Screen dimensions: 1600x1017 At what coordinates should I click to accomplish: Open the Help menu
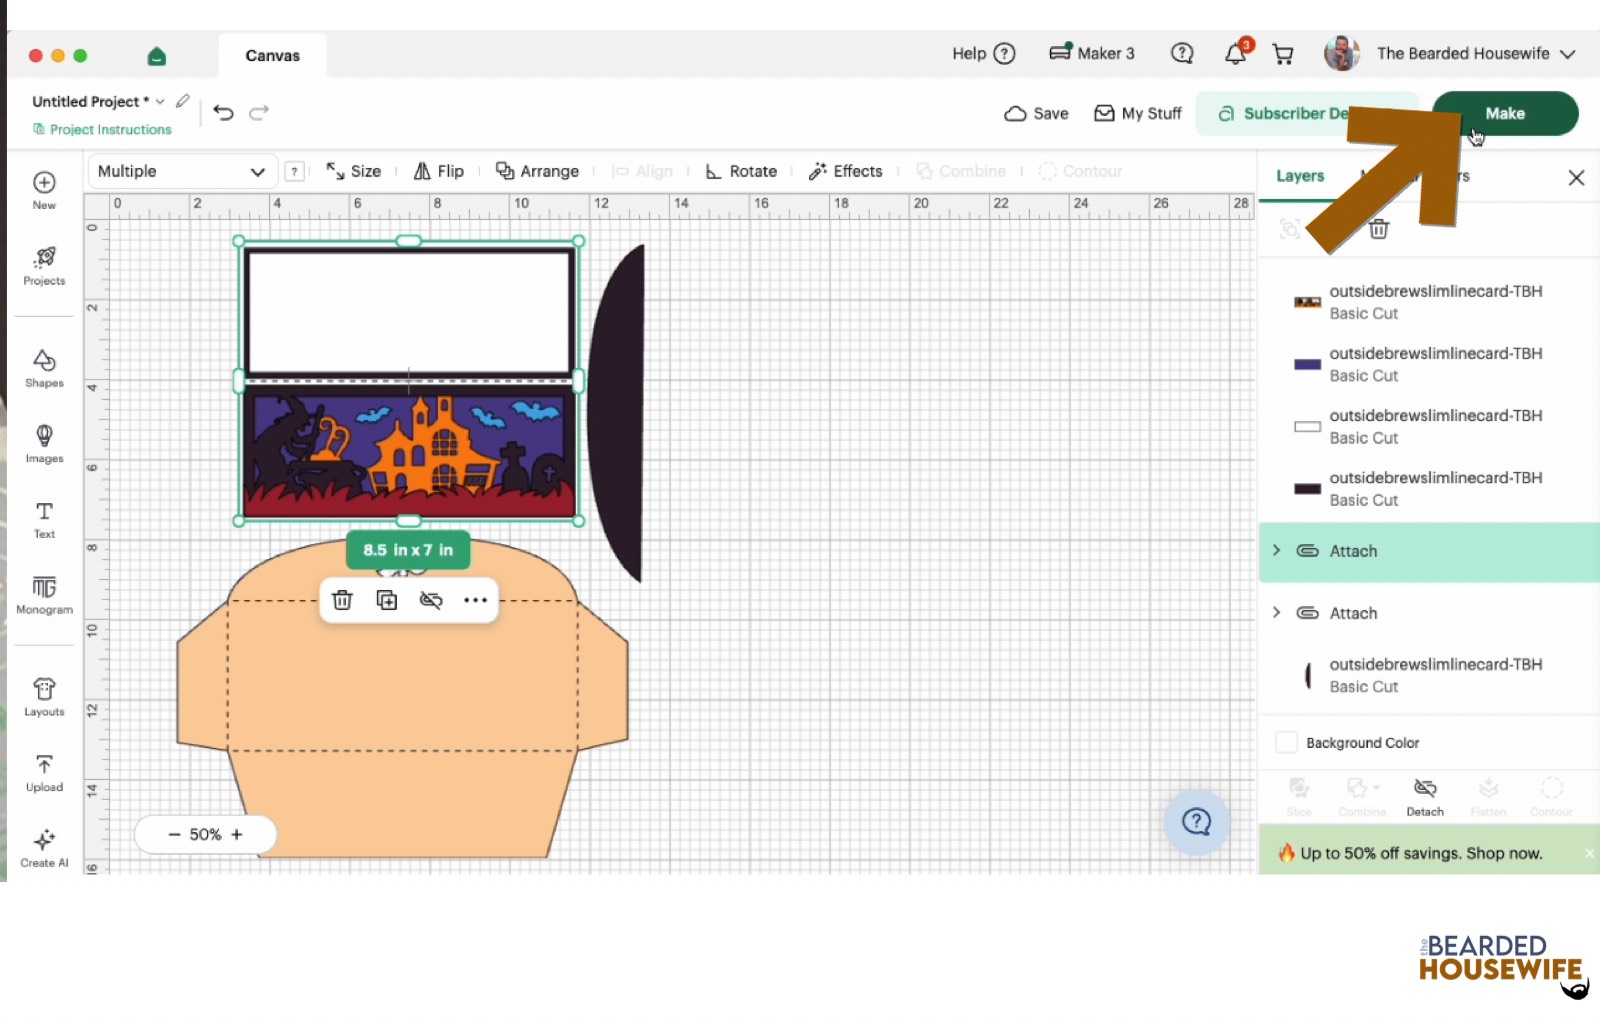tap(983, 53)
